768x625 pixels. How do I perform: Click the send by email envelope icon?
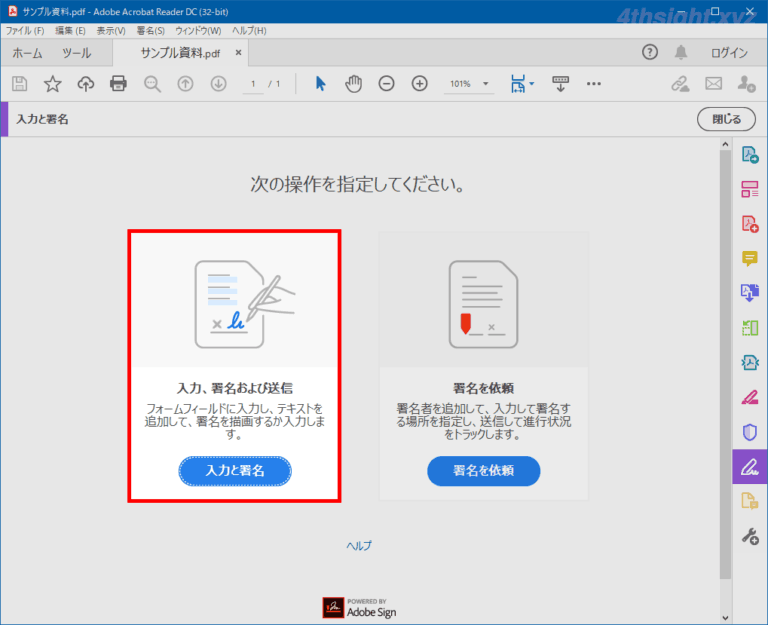tap(713, 84)
